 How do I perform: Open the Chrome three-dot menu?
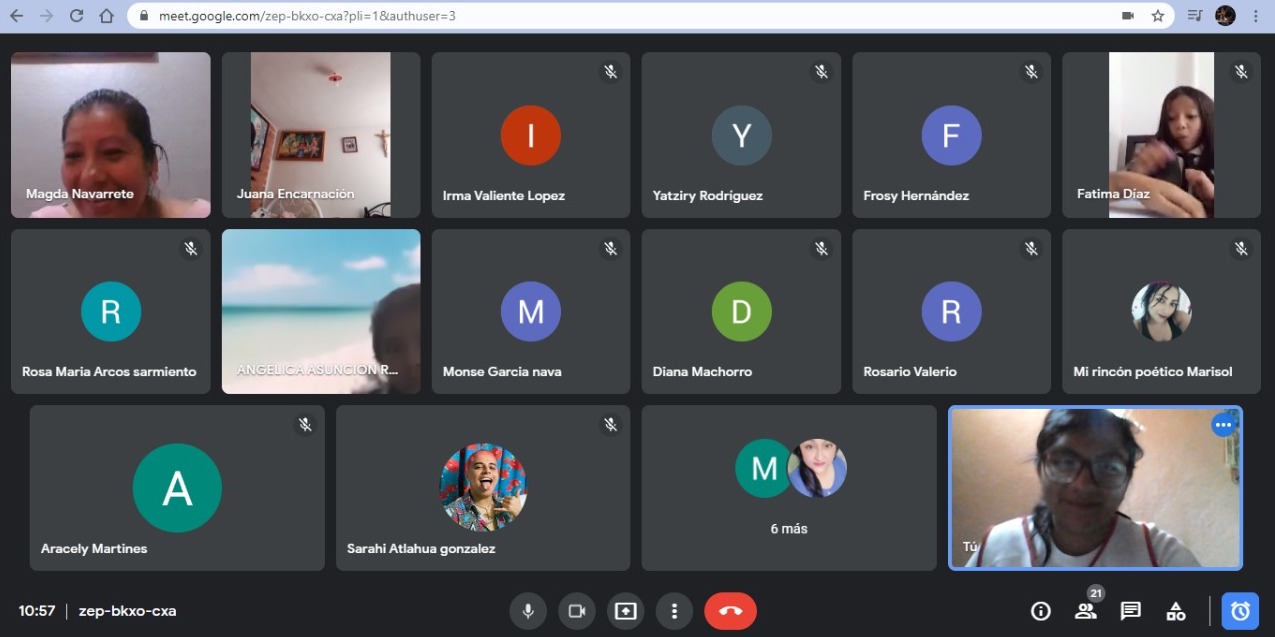point(1255,16)
